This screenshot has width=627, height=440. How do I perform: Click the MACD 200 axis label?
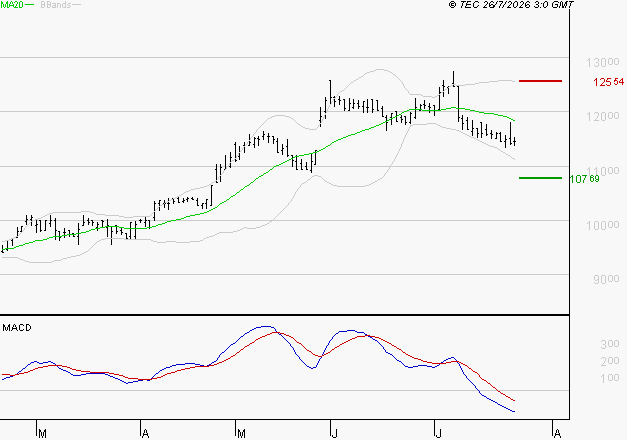pyautogui.click(x=610, y=361)
